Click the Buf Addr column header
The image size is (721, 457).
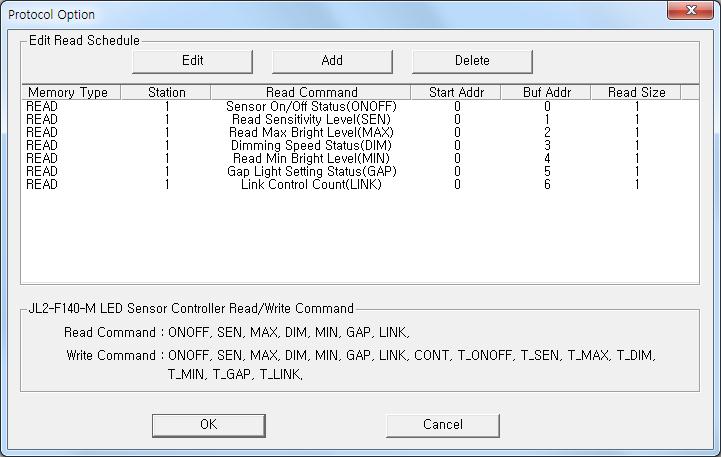pos(546,92)
